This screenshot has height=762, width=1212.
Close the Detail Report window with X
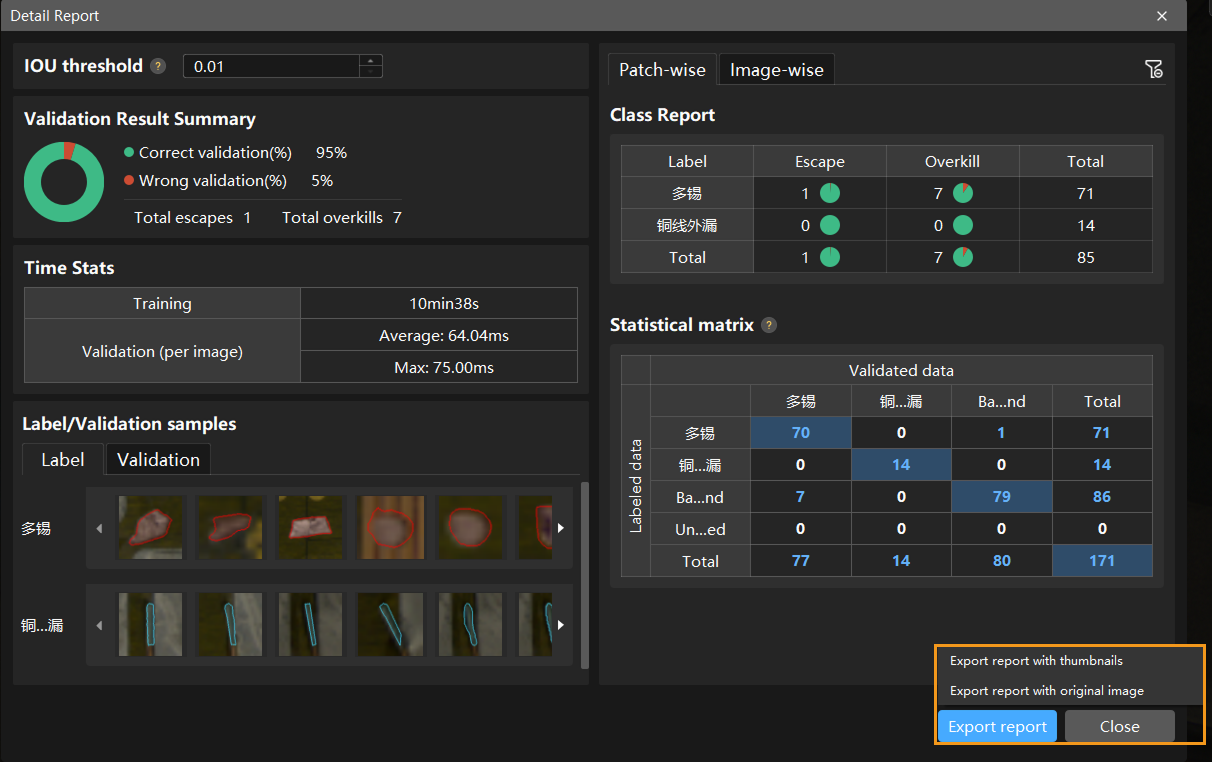(1162, 16)
